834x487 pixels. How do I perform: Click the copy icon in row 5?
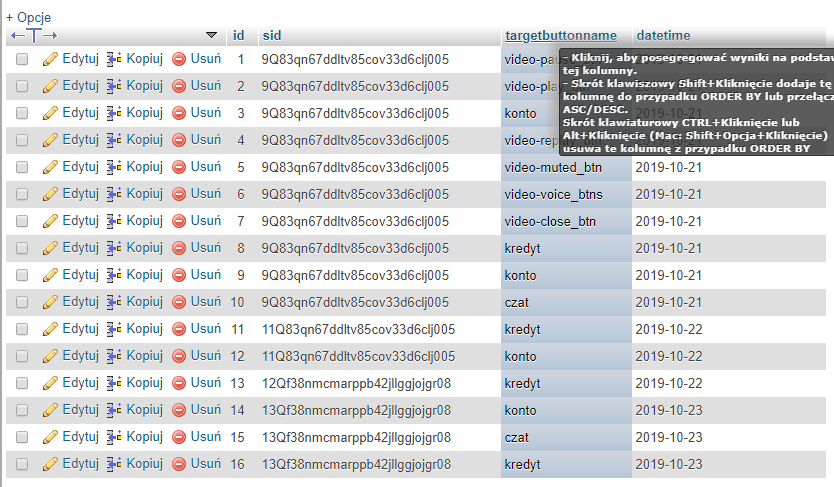coord(113,167)
